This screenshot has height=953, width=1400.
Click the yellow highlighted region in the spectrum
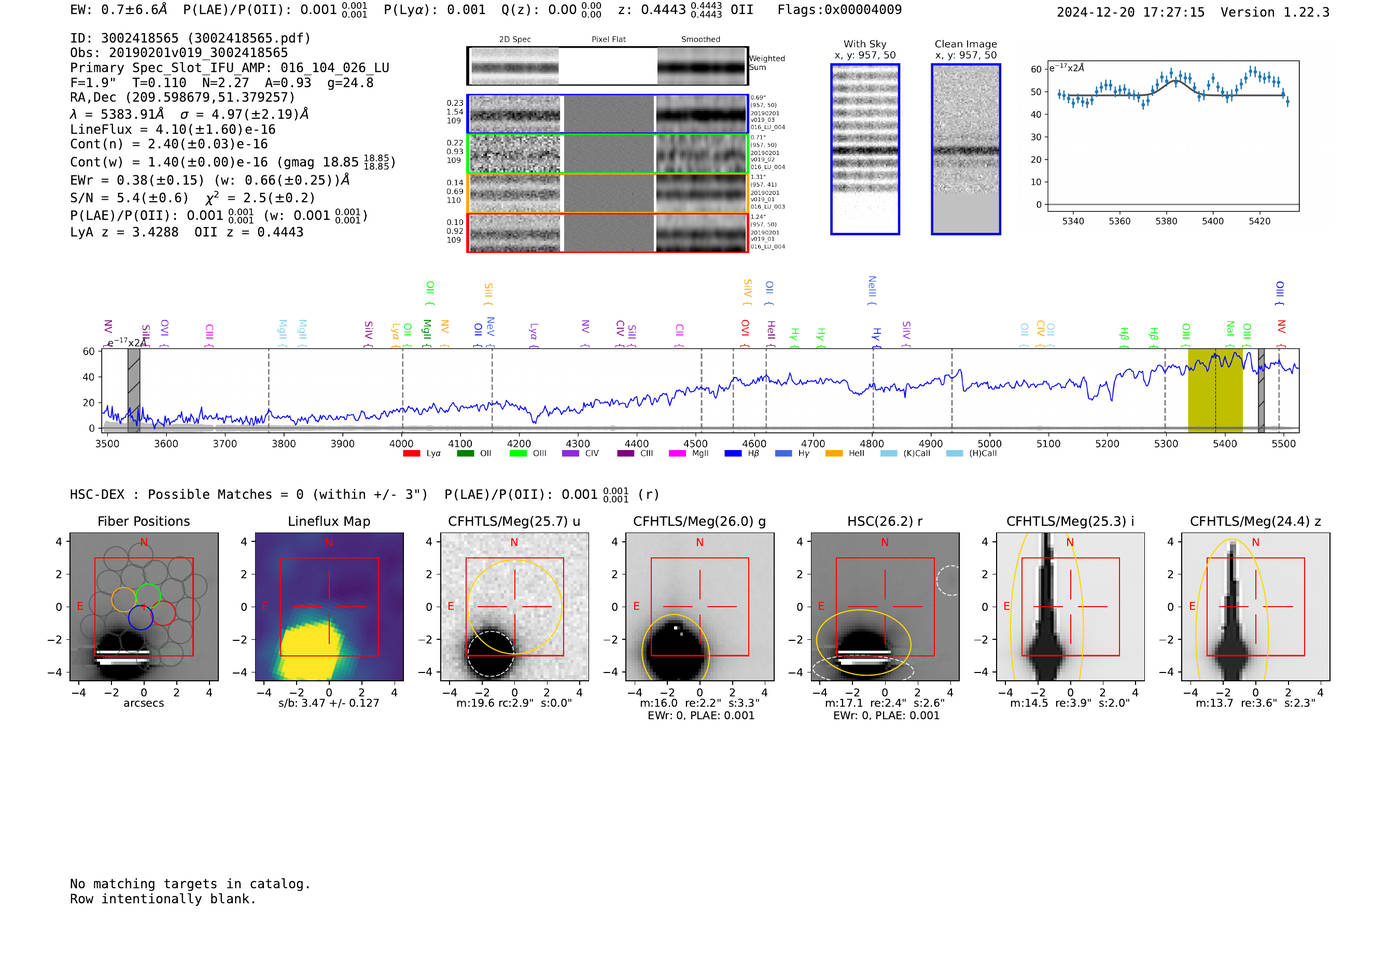1215,391
